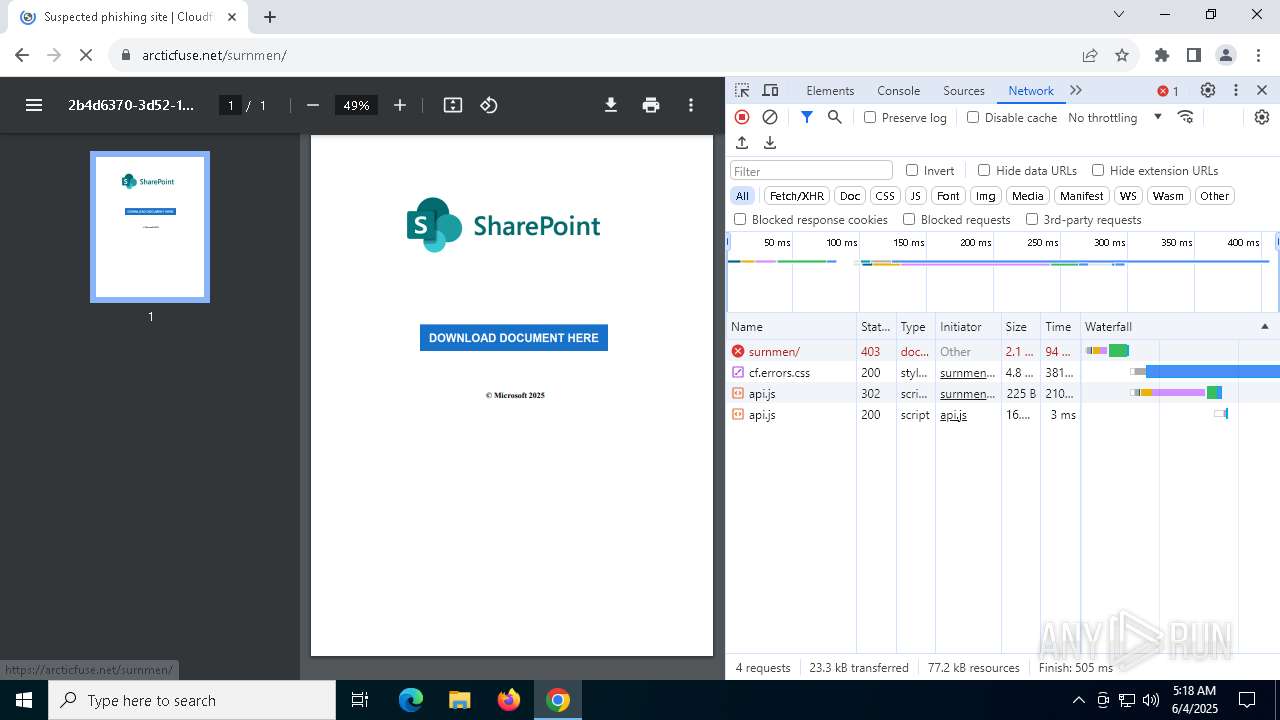Open the tab search dropdown arrow
The width and height of the screenshot is (1280, 720).
pos(1119,15)
